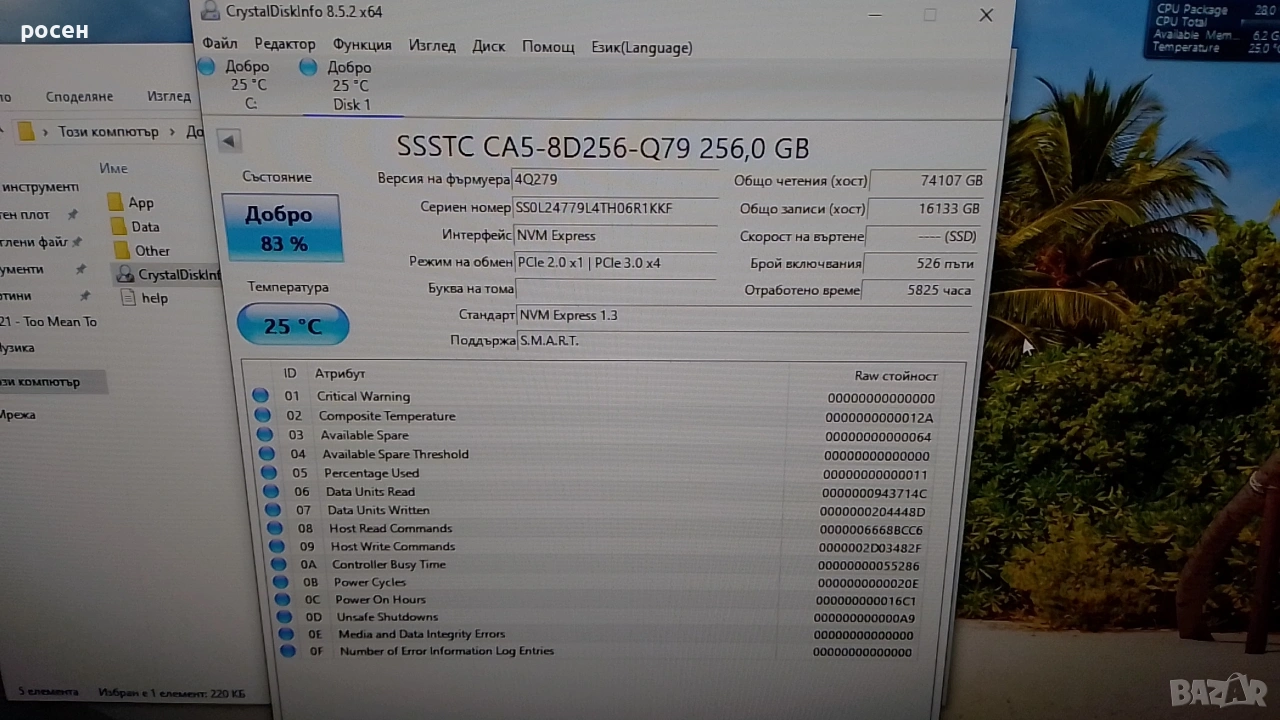
Task: Click the Percentage Used status circle
Action: (x=269, y=473)
